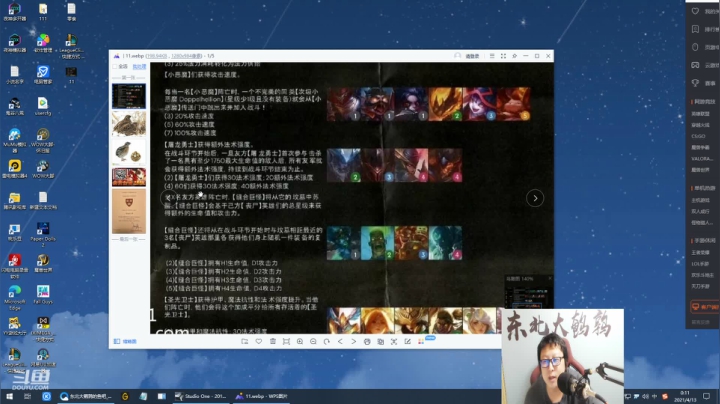Screen dimensions: 720x404
Task: Switch to 11.webp taskbar window
Action: click(262, 396)
